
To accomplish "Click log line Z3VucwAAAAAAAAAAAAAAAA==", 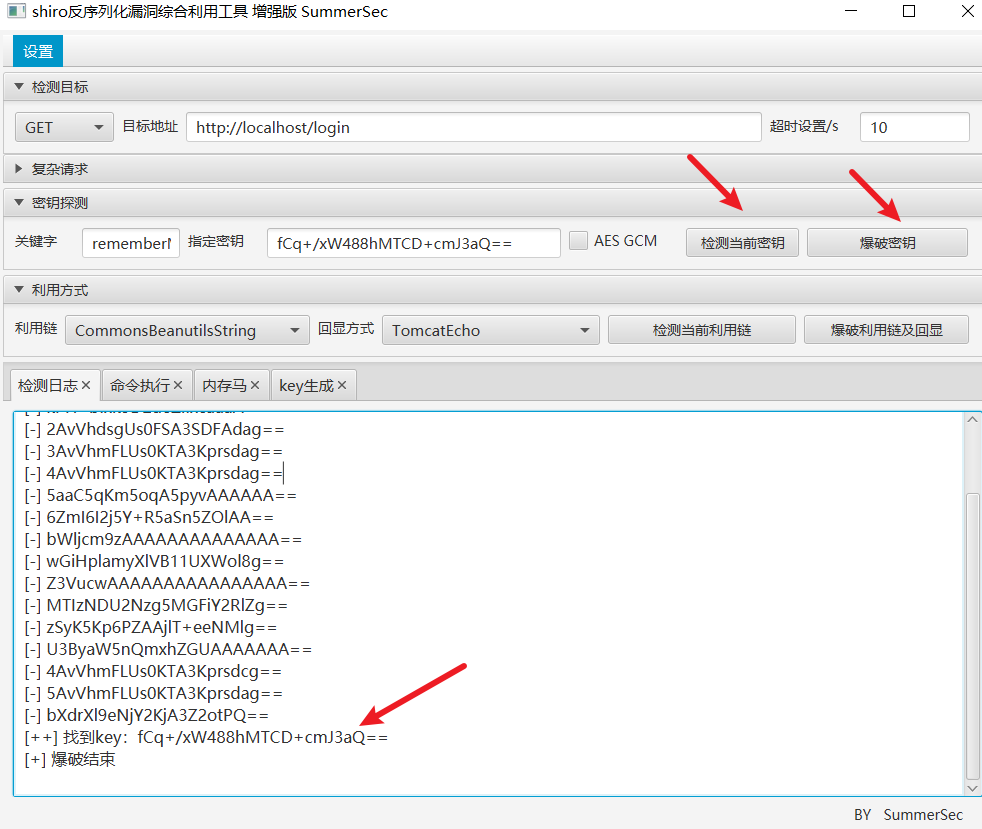I will [x=167, y=584].
